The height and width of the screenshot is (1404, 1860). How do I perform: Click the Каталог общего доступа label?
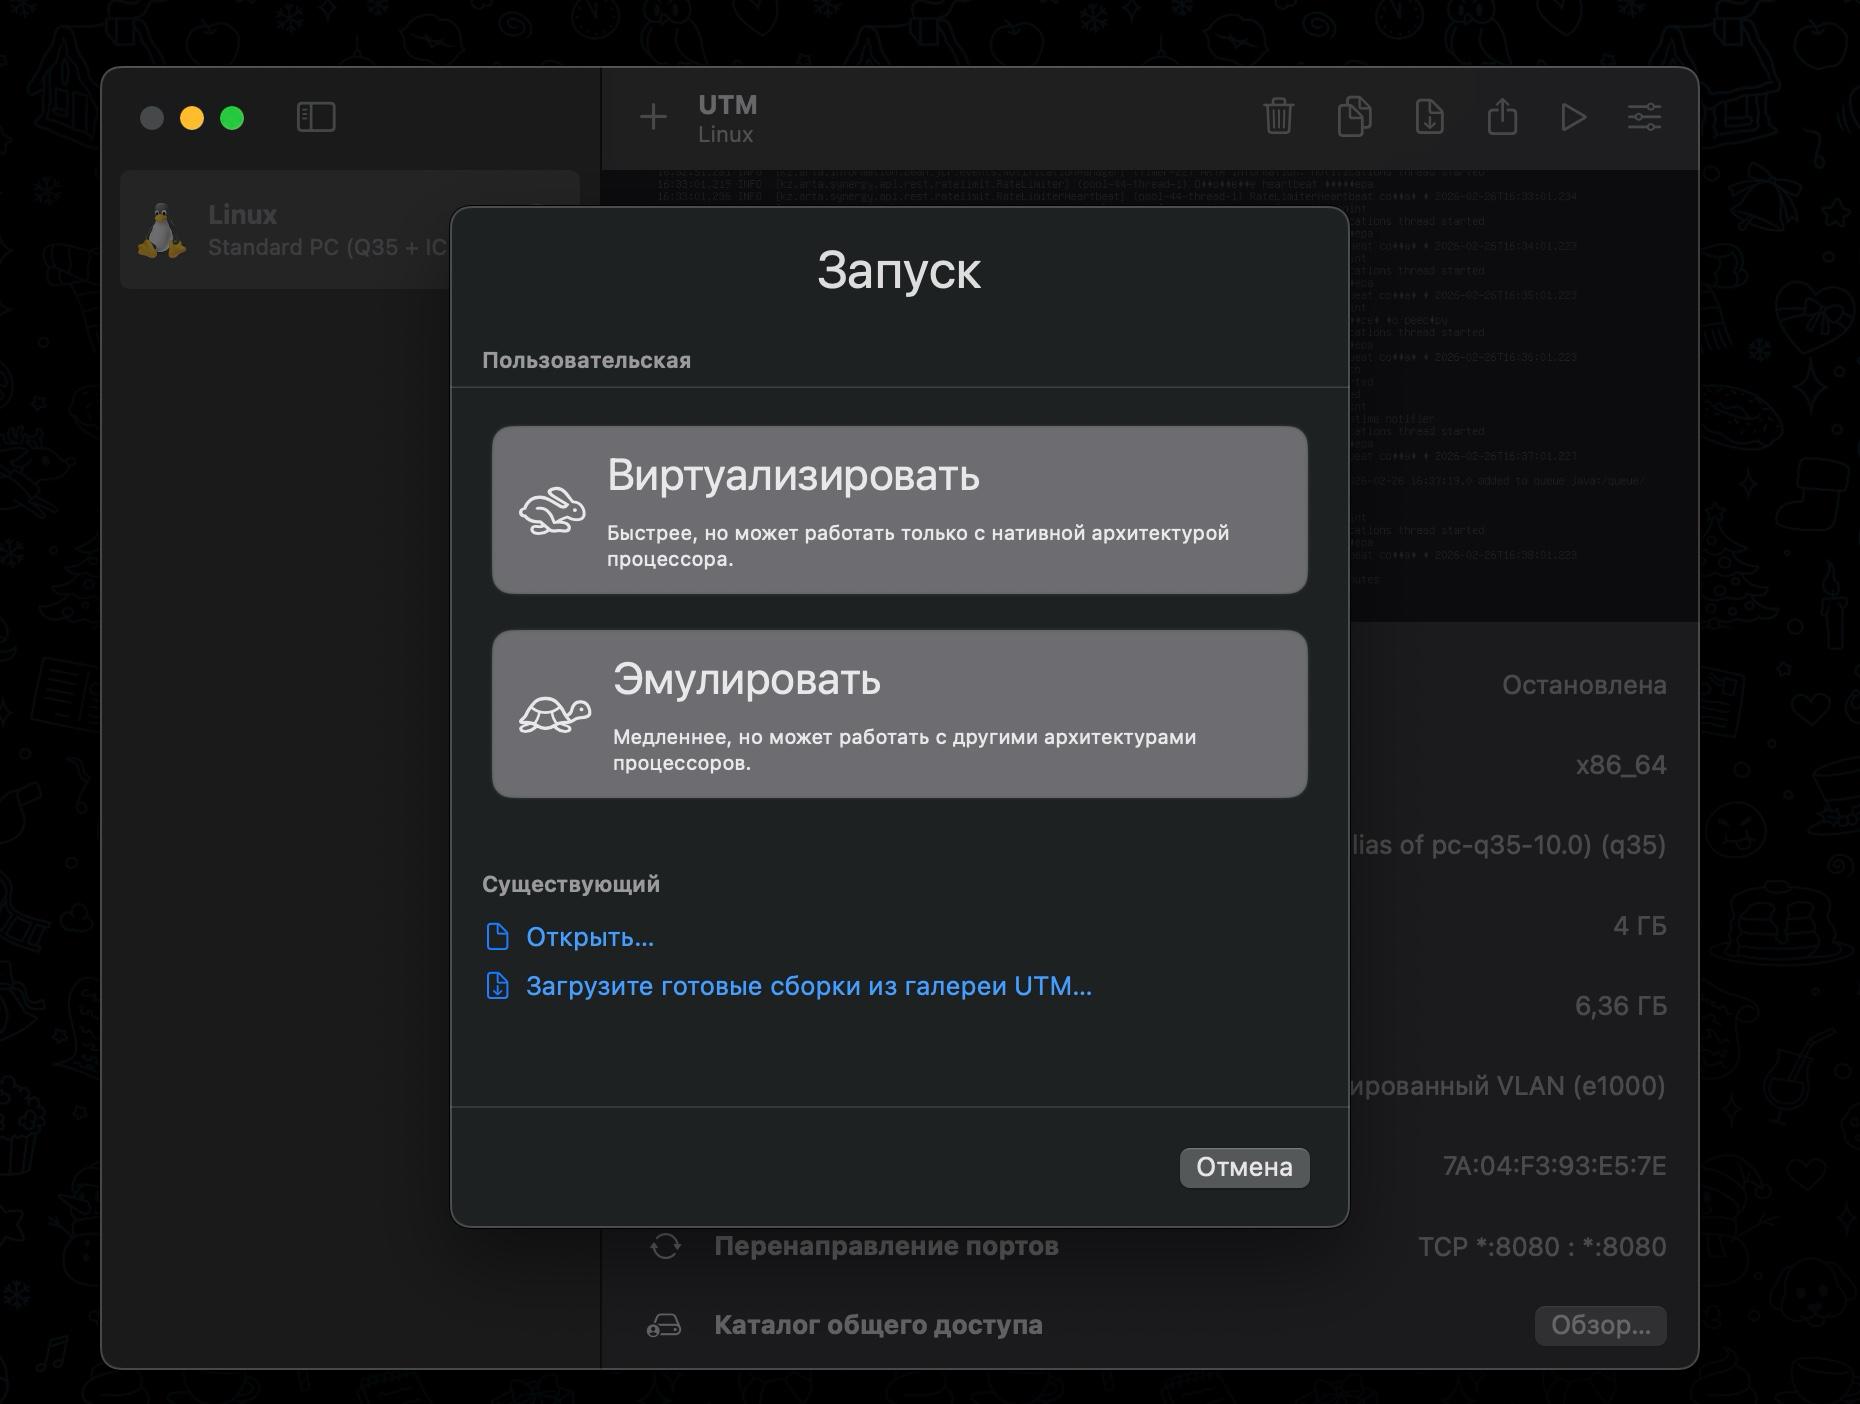coord(878,1325)
